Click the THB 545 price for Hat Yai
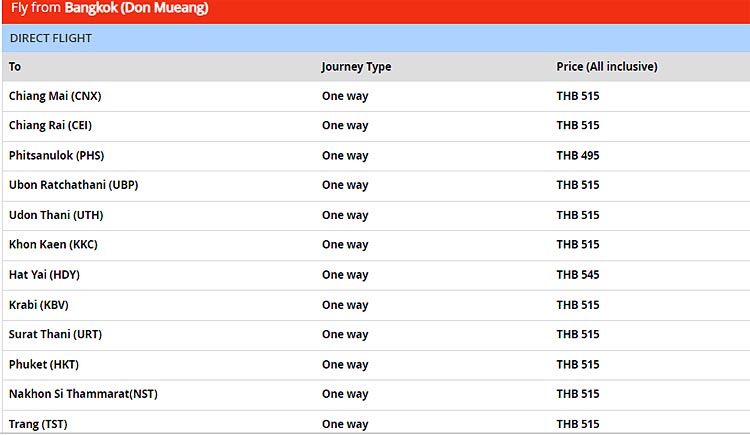The width and height of the screenshot is (750, 435). coord(578,275)
